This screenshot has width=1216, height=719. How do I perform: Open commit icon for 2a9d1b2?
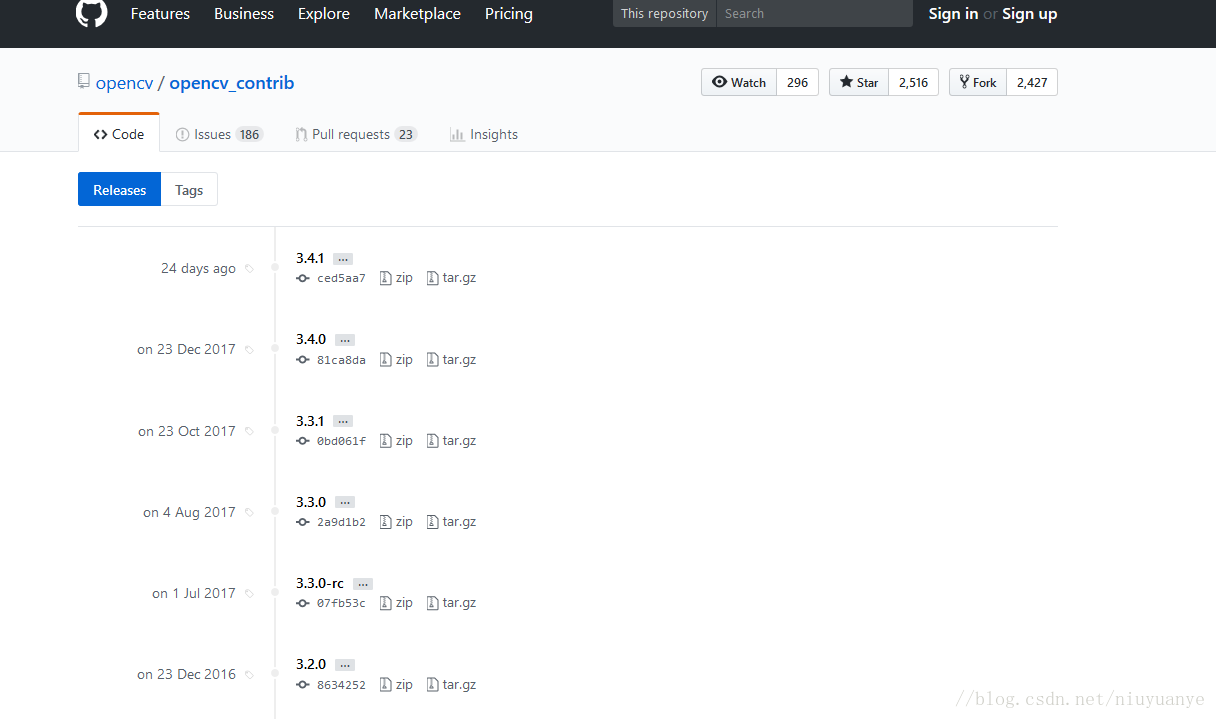pyautogui.click(x=303, y=522)
